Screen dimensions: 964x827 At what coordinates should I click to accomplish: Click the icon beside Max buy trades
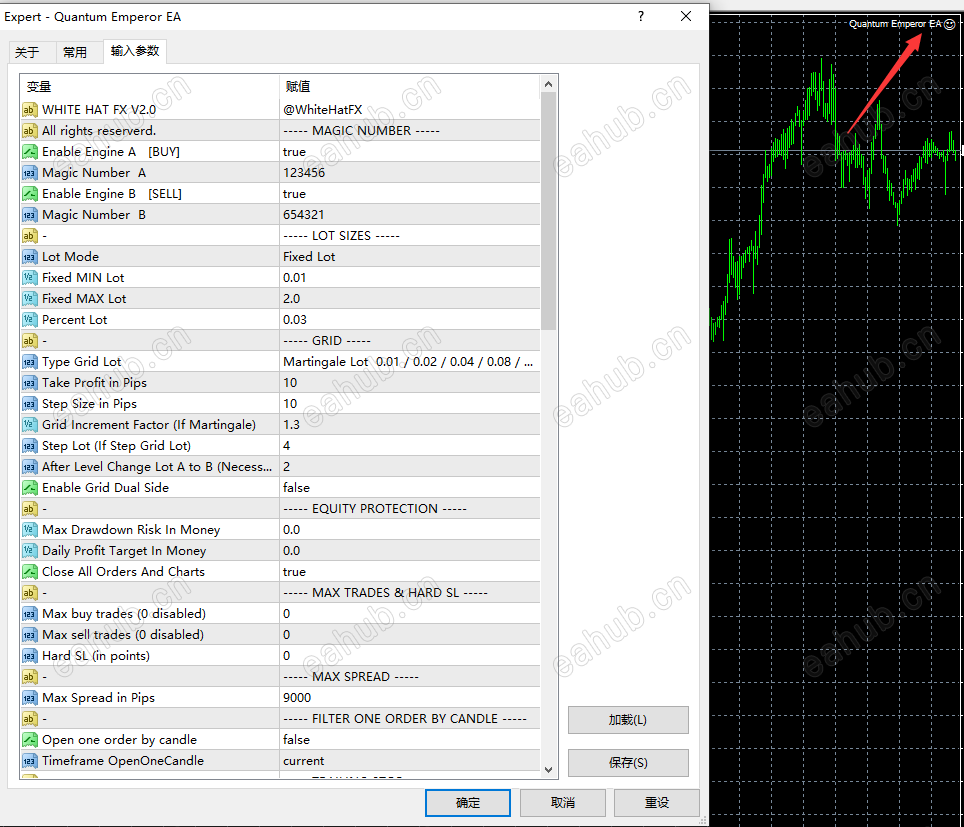(30, 614)
